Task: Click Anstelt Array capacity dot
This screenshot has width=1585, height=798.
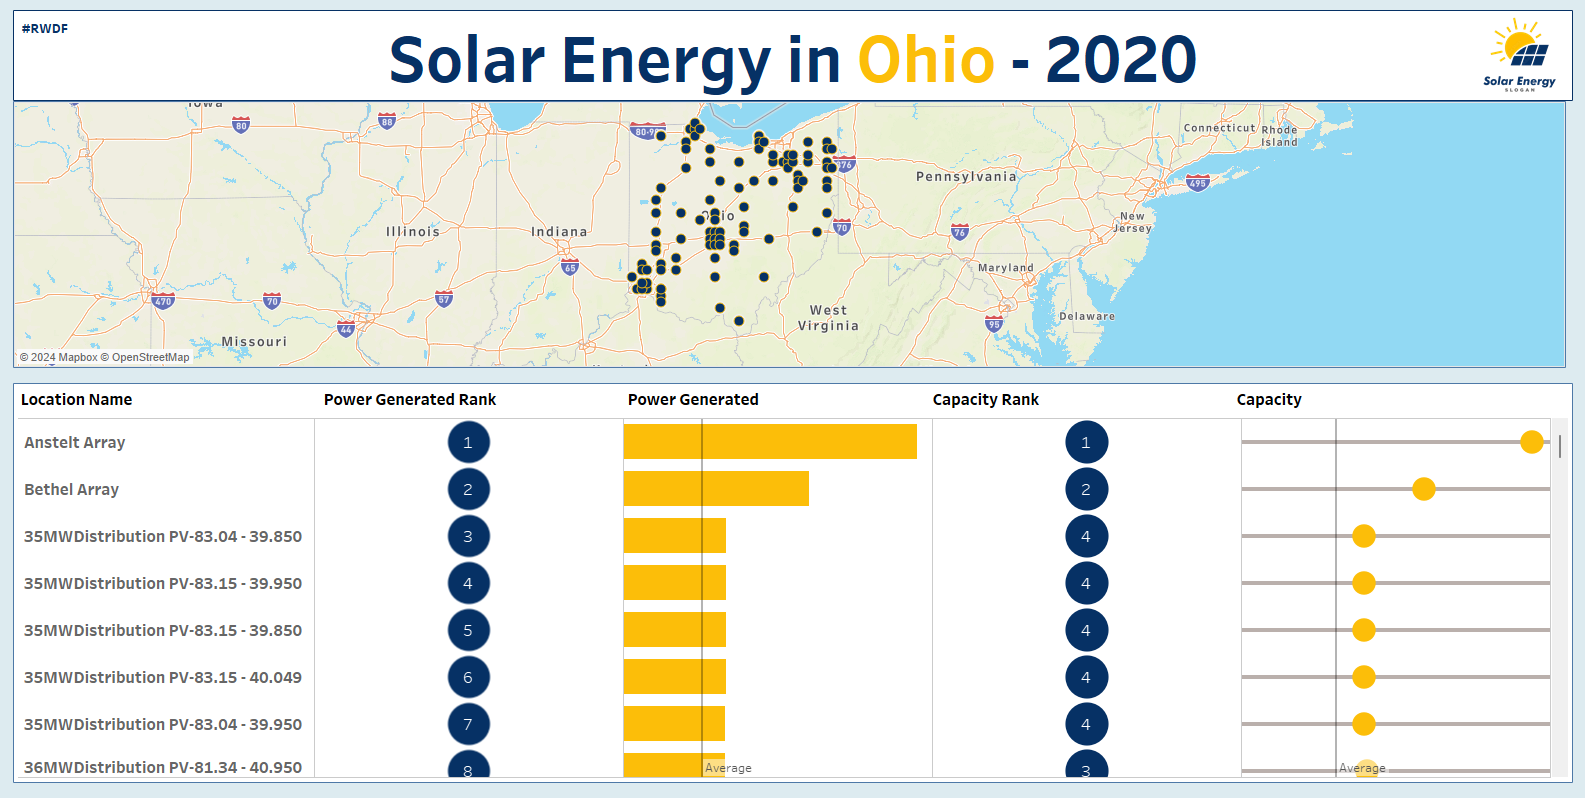Action: [x=1531, y=442]
